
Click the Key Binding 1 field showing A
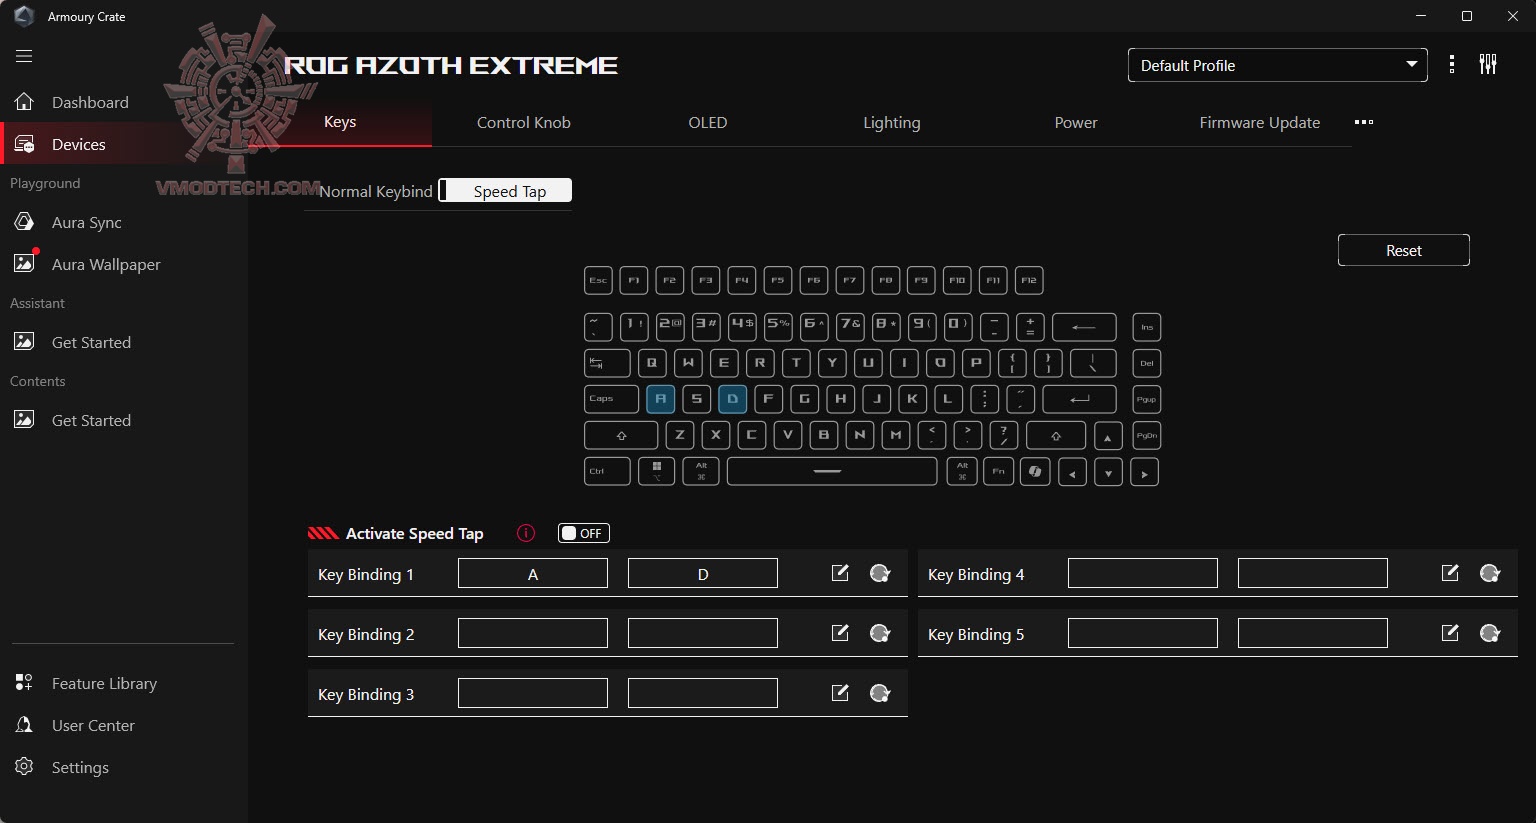point(533,573)
